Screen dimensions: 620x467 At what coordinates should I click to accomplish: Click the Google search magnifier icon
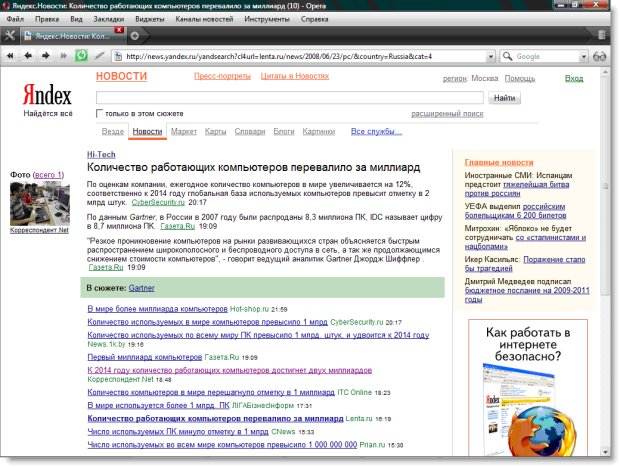pos(507,56)
